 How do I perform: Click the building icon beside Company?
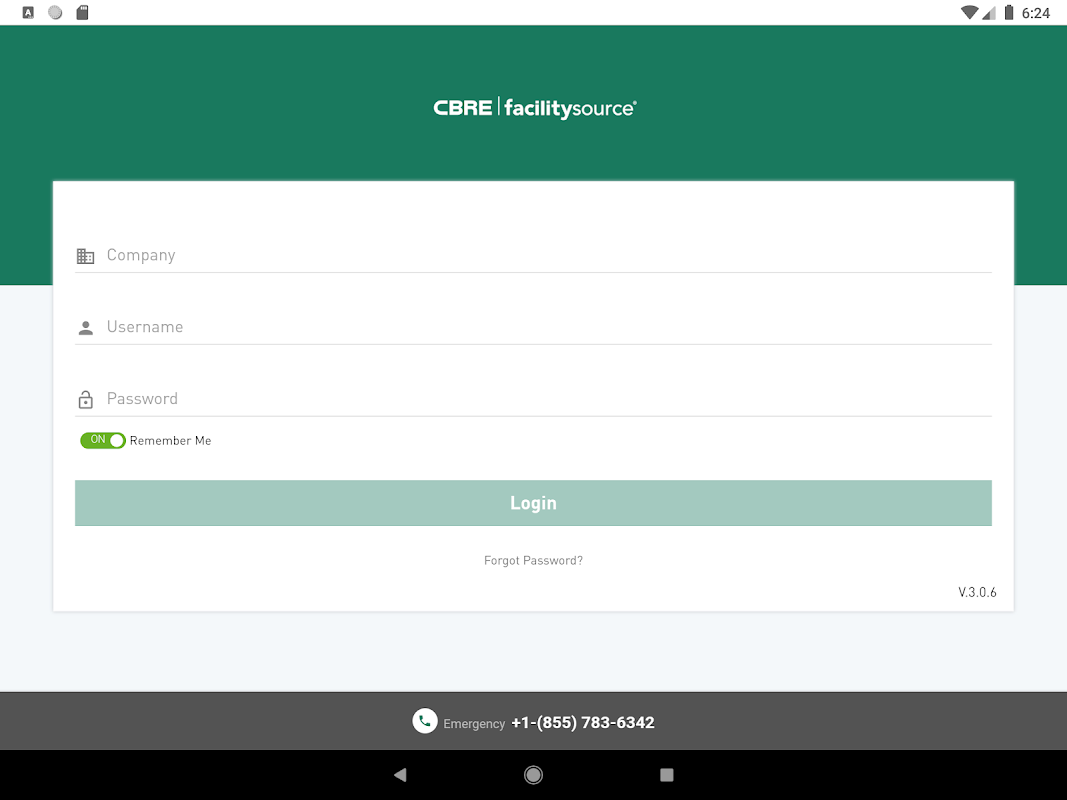85,256
